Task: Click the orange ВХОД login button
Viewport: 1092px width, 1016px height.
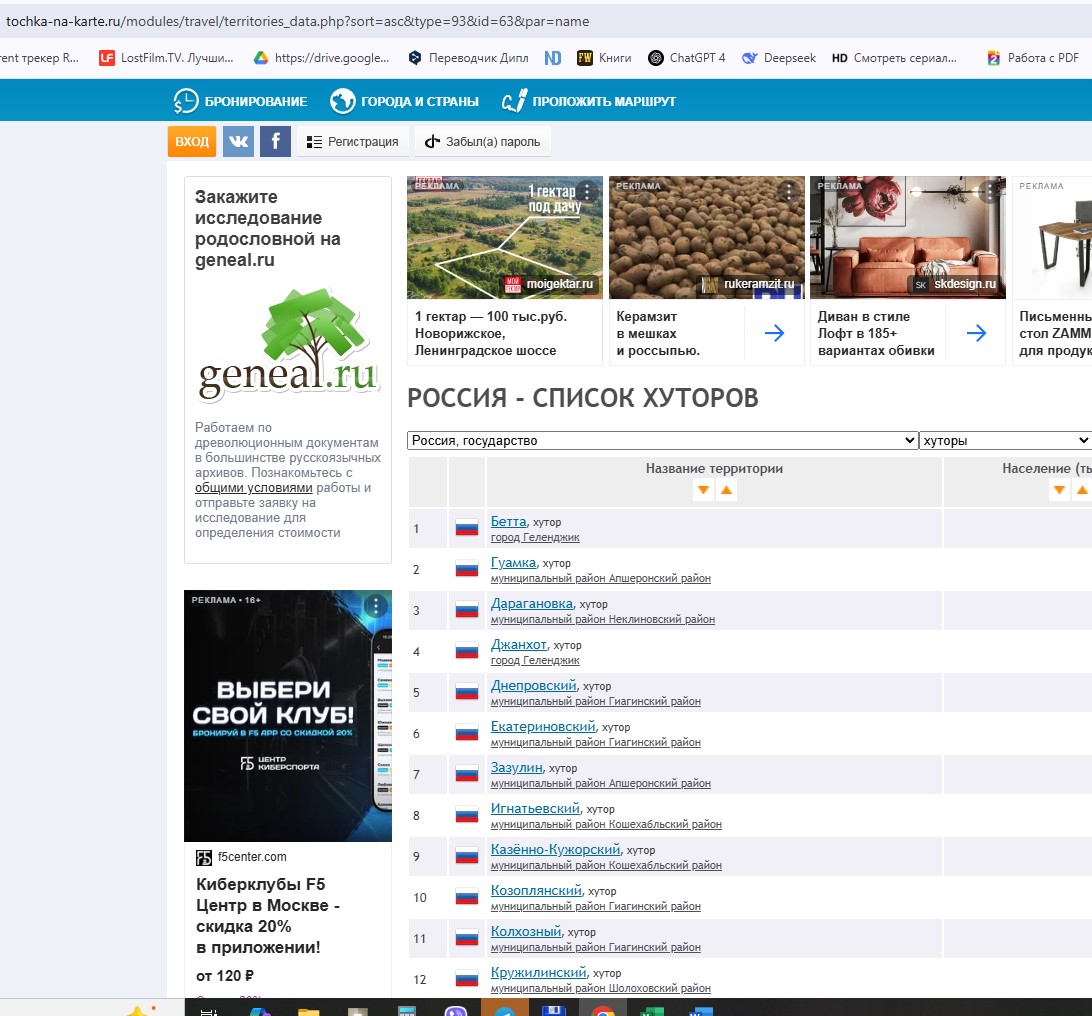Action: coord(192,141)
